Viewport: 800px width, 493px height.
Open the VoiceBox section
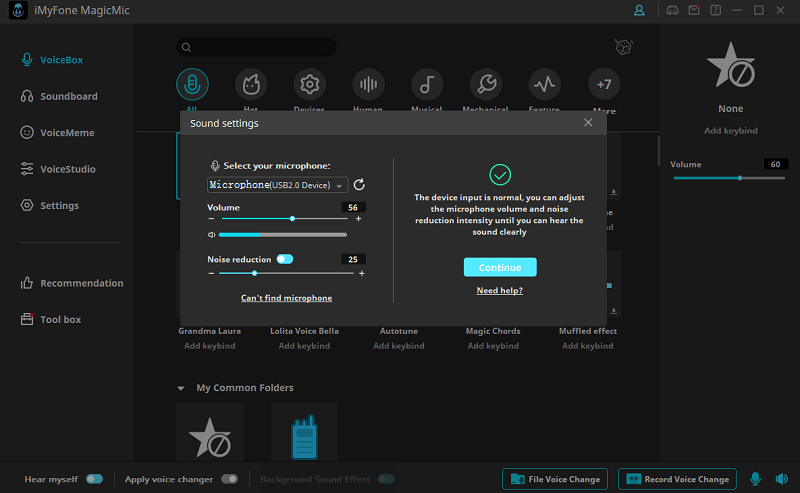click(x=52, y=60)
